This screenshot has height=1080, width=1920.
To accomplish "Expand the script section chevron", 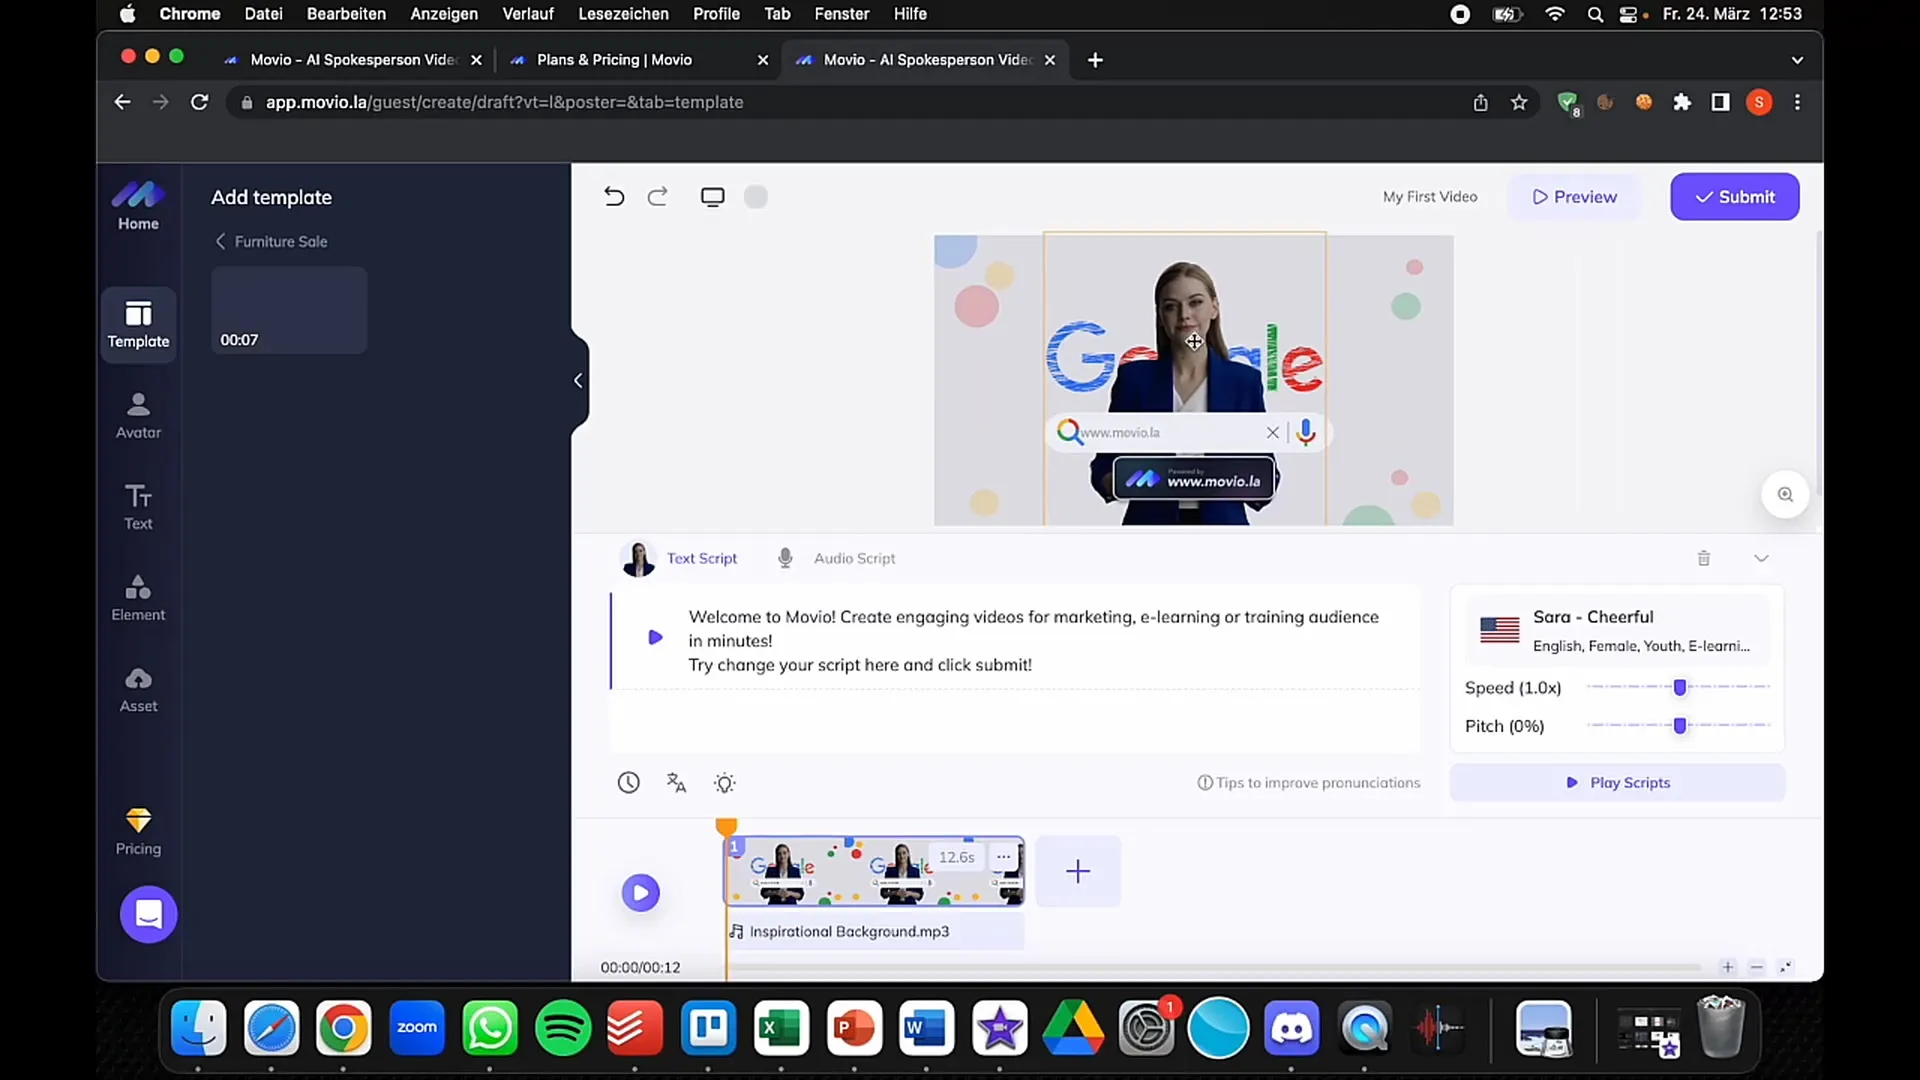I will (1760, 556).
